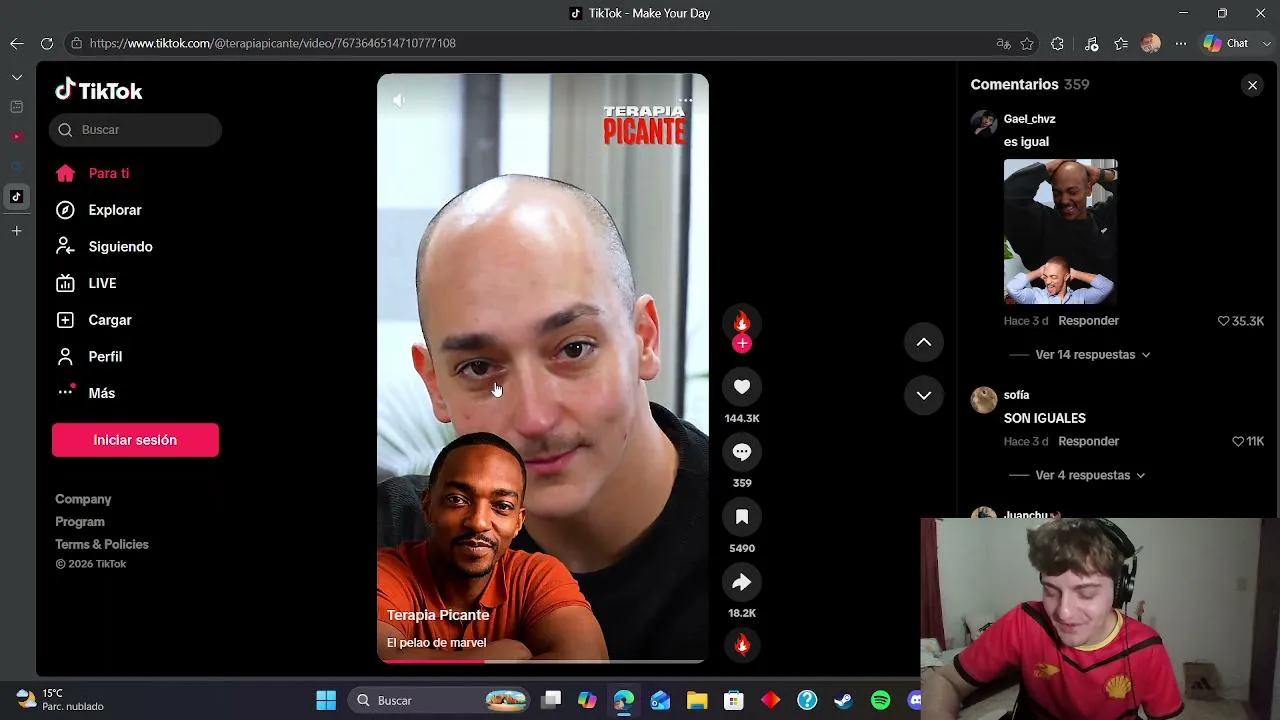Viewport: 1280px width, 720px height.
Task: Unmute the video with the speaker icon
Action: point(399,100)
